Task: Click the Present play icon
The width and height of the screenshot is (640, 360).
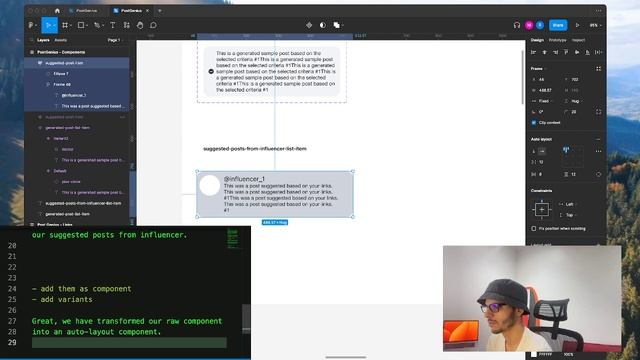Action: [x=577, y=25]
